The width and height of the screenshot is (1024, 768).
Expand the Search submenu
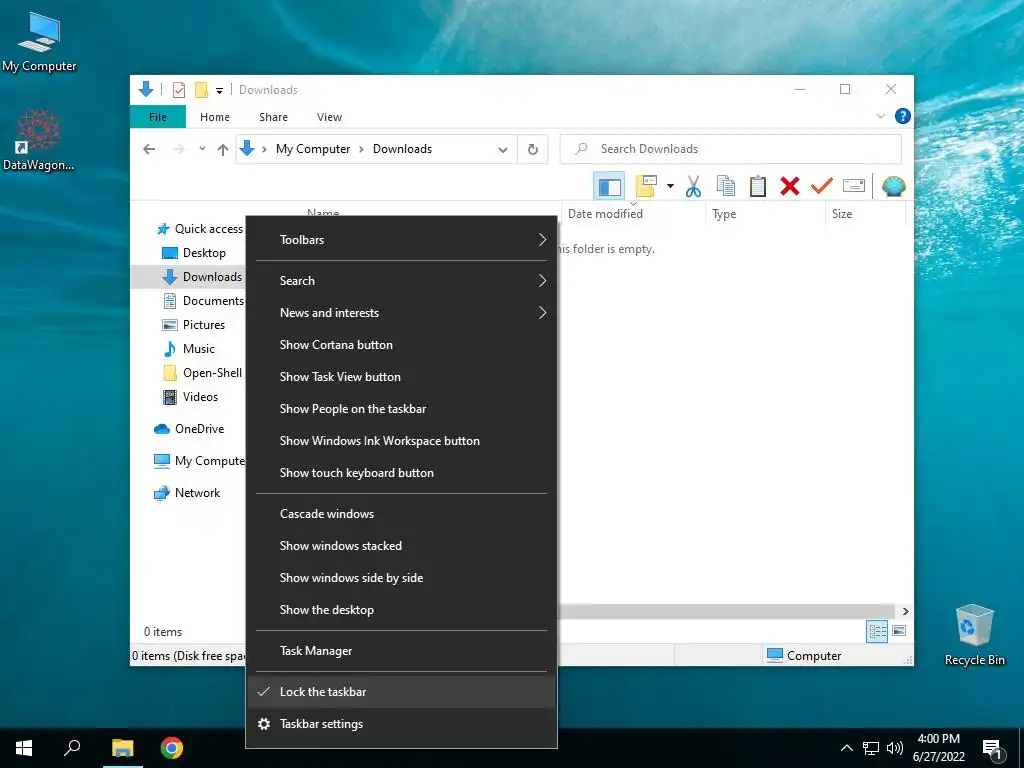click(x=401, y=281)
